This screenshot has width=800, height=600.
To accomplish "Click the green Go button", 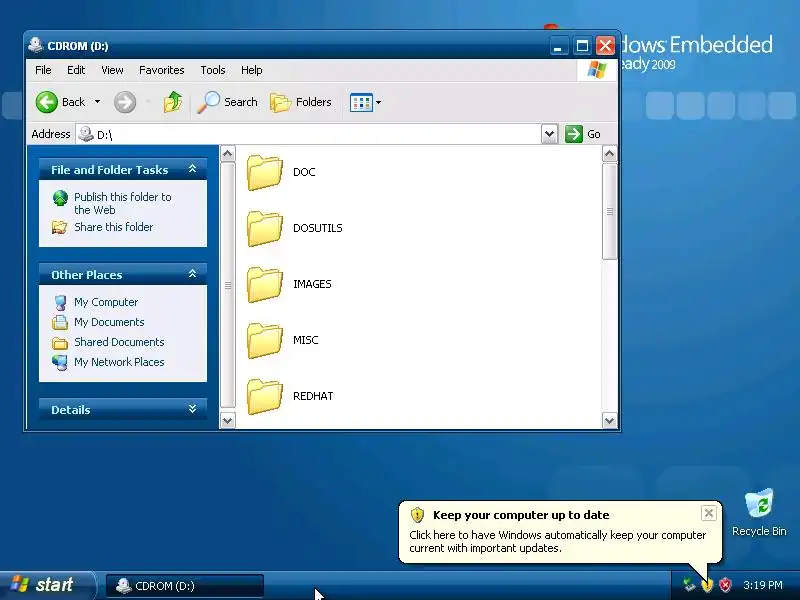I will (x=583, y=134).
